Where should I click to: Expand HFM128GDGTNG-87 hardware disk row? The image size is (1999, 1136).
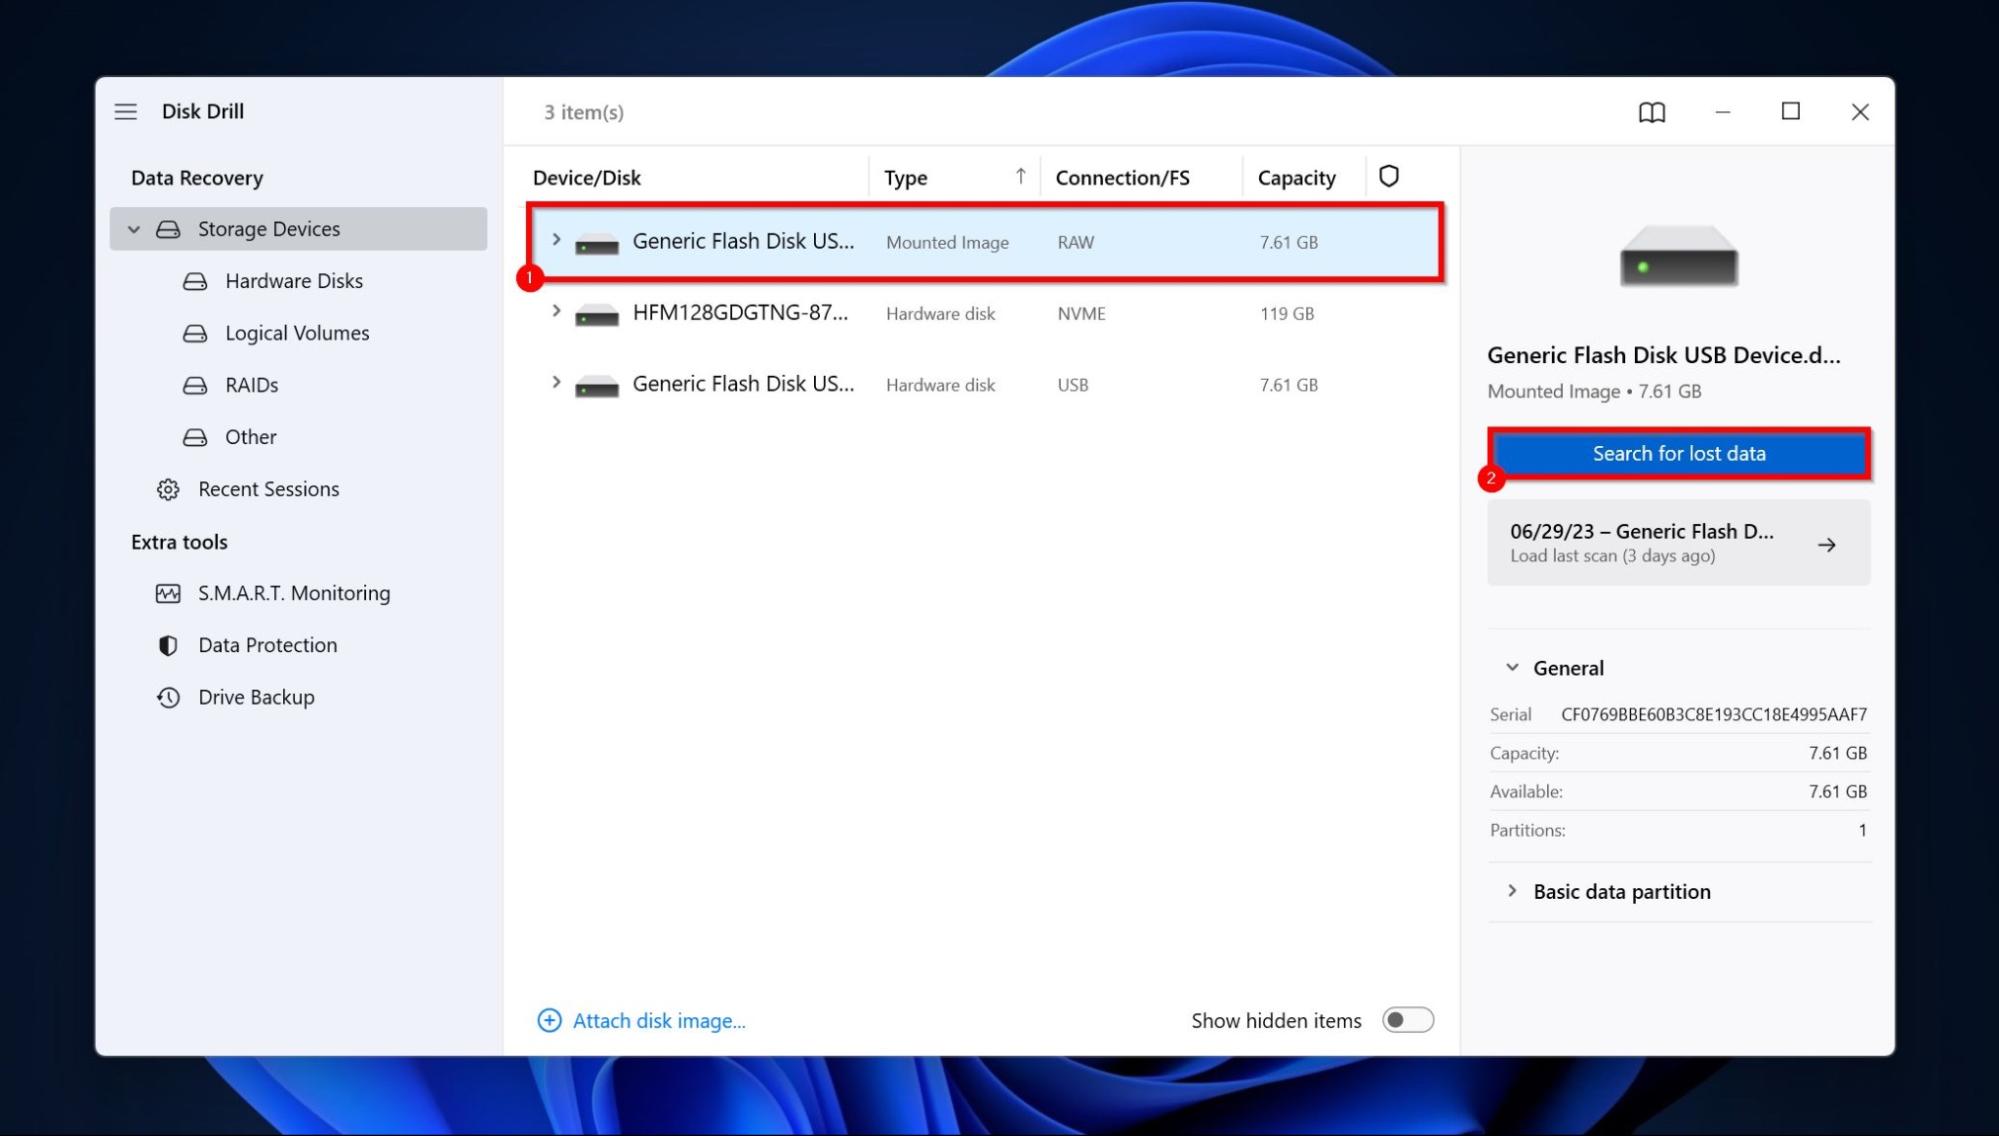pos(556,313)
